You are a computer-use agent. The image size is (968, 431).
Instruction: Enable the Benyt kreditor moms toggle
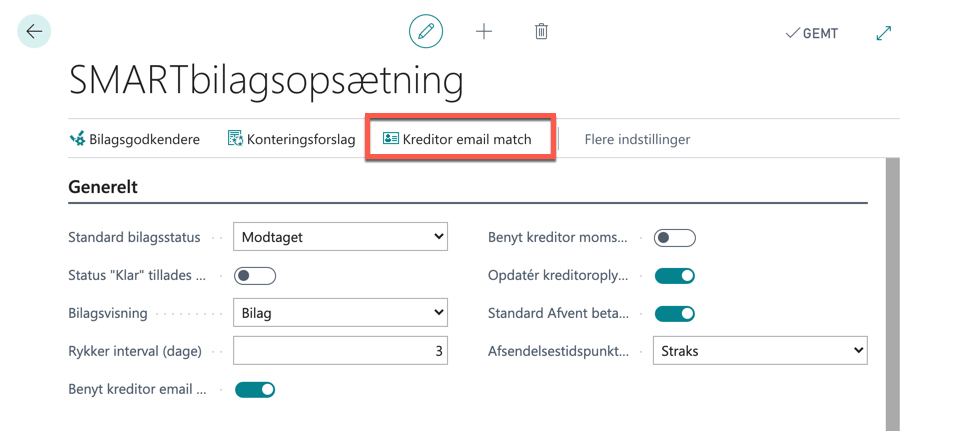675,238
